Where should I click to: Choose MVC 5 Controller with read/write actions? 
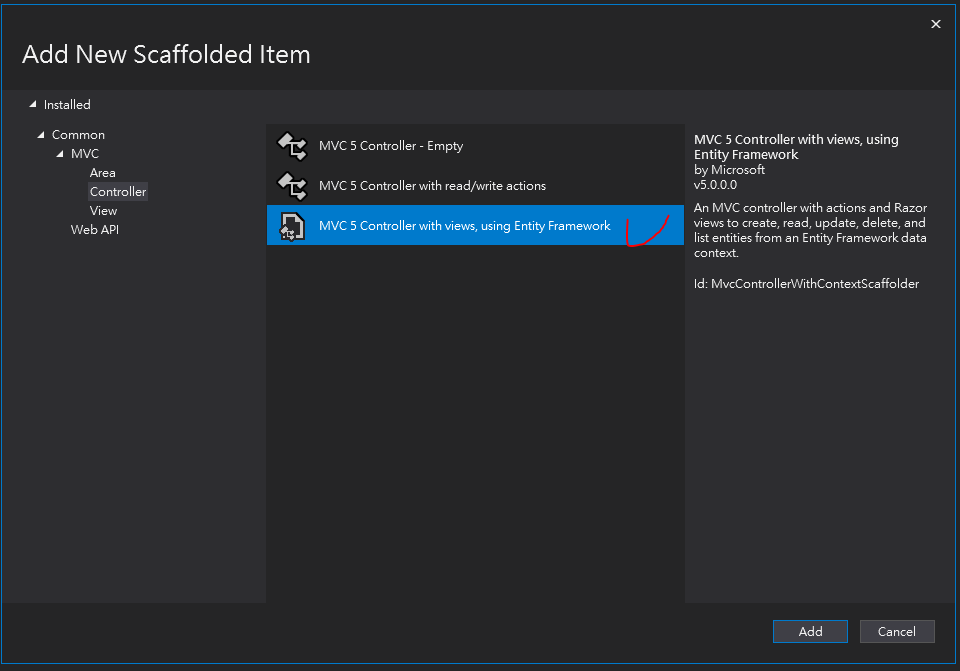coord(432,186)
